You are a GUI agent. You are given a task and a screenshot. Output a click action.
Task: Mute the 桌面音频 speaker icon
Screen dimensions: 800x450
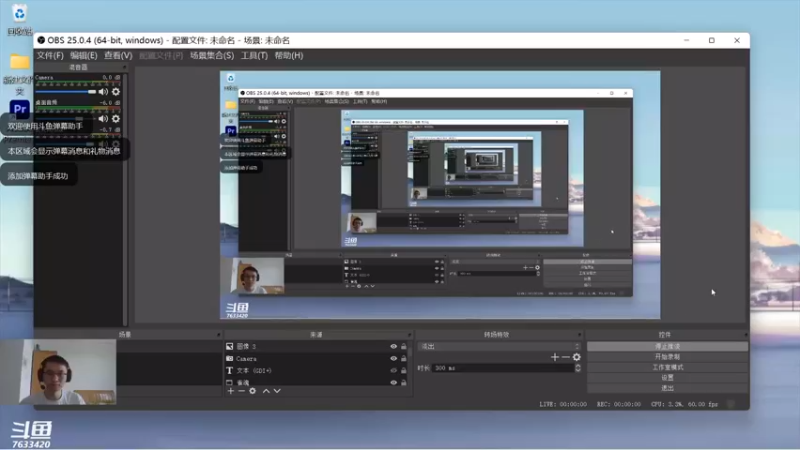(x=103, y=118)
